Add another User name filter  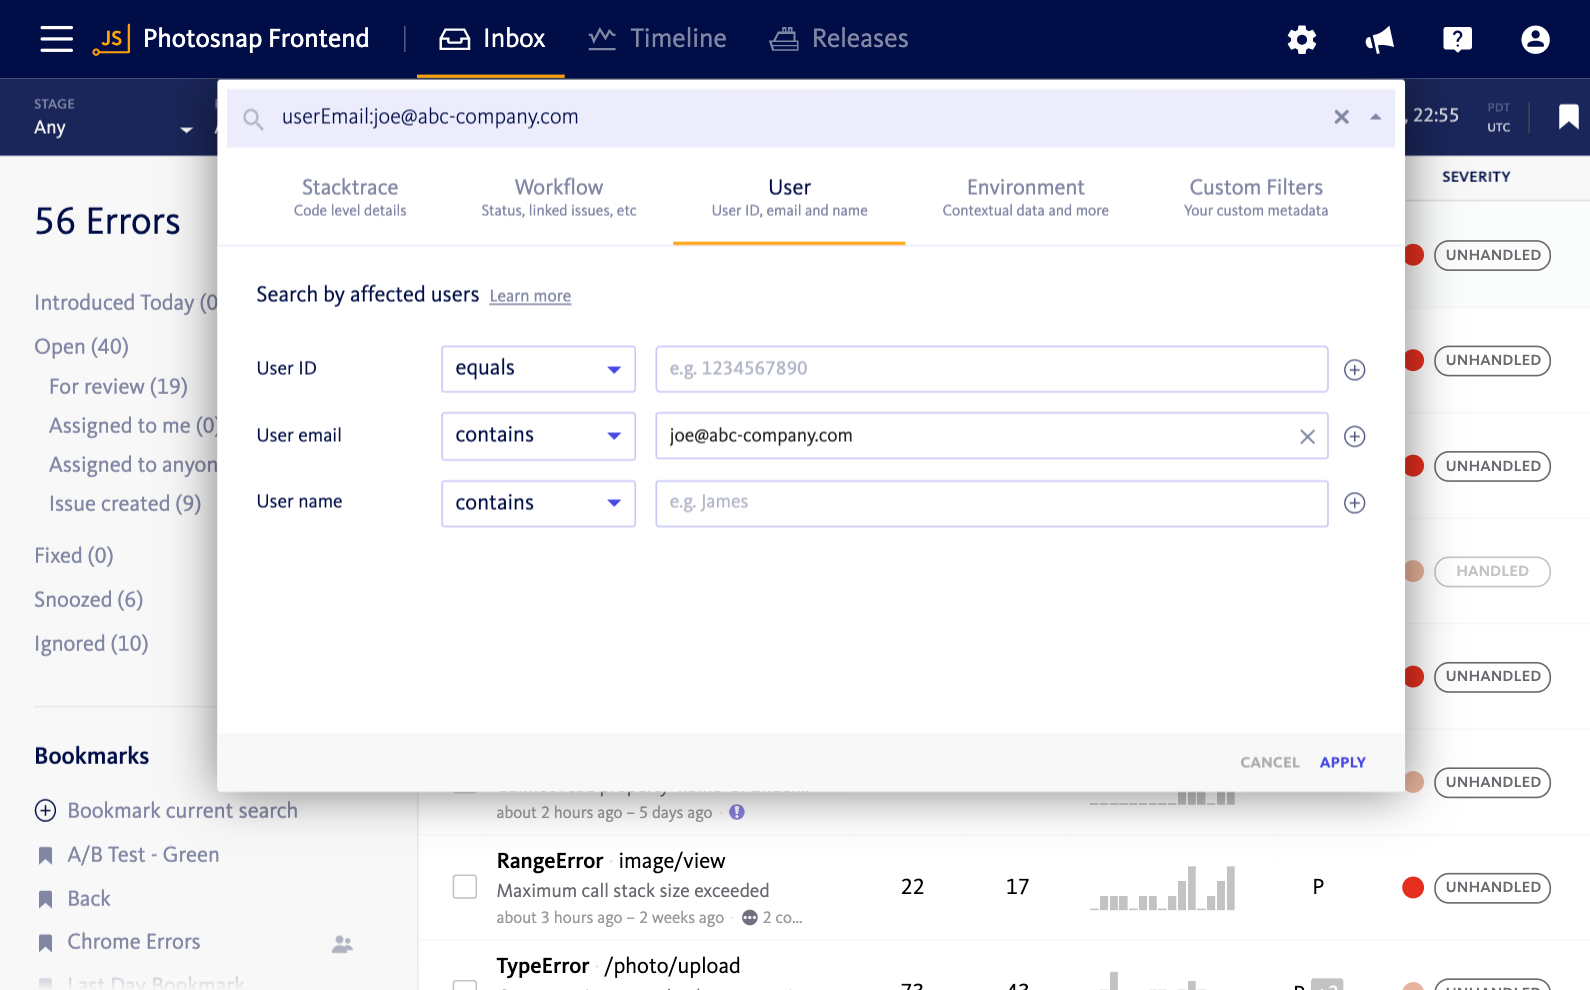(x=1355, y=503)
